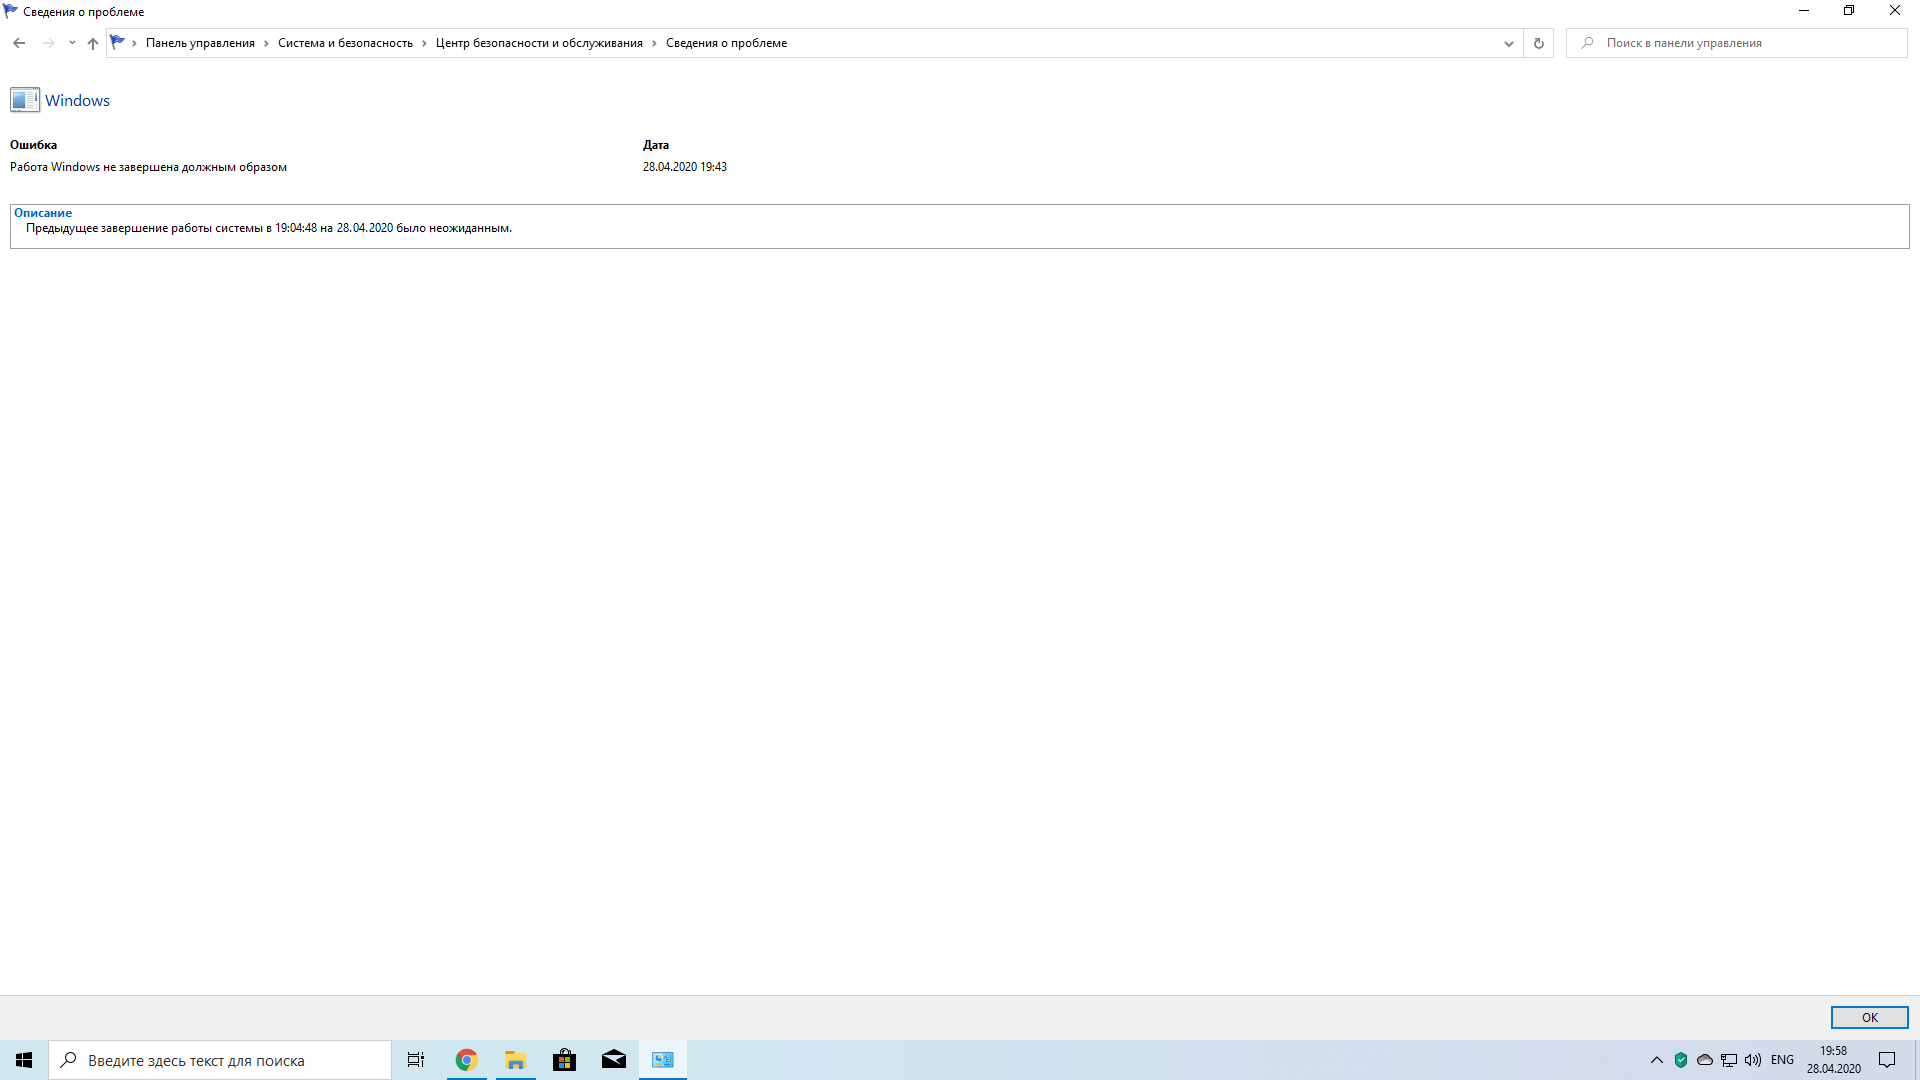Refresh the page with reload icon

(1538, 43)
